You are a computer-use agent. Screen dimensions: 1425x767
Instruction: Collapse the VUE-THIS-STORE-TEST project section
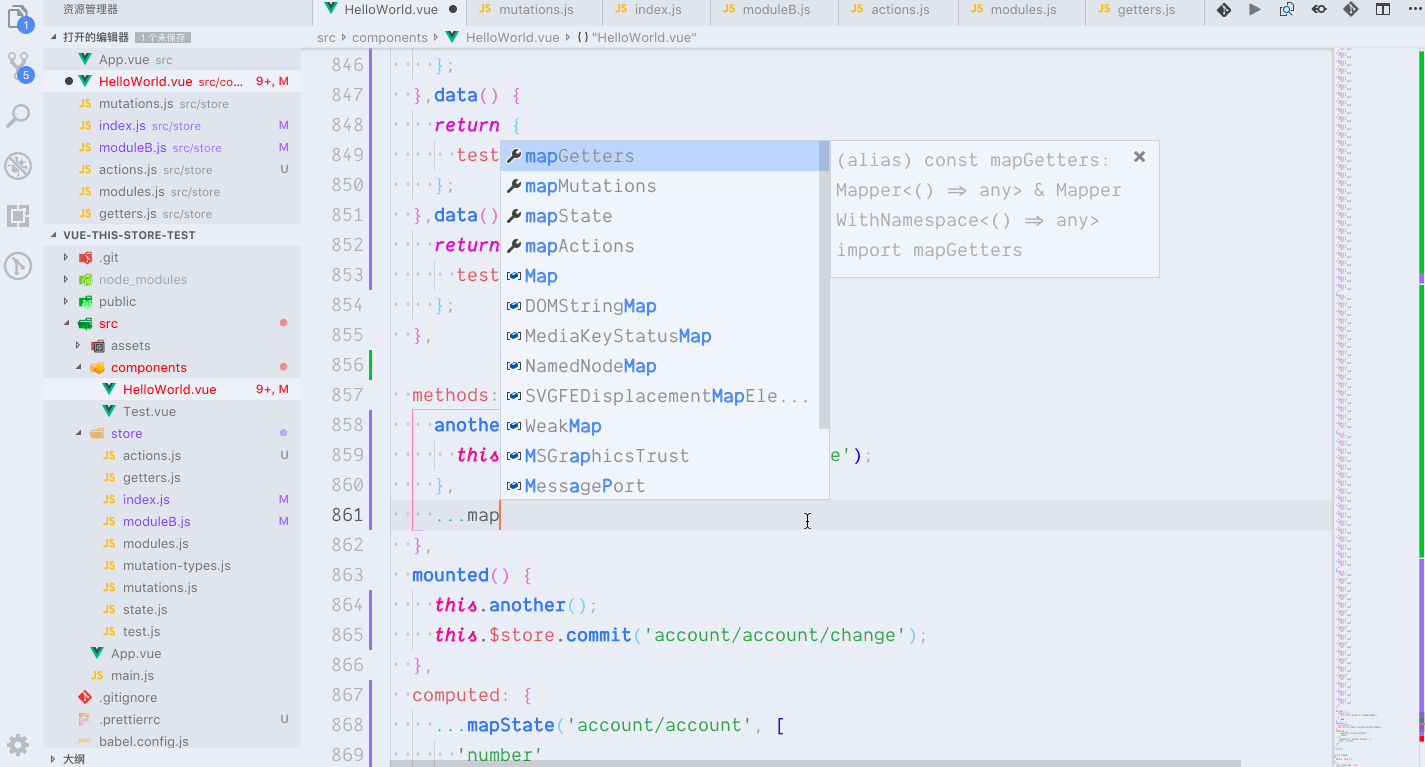pos(172,235)
